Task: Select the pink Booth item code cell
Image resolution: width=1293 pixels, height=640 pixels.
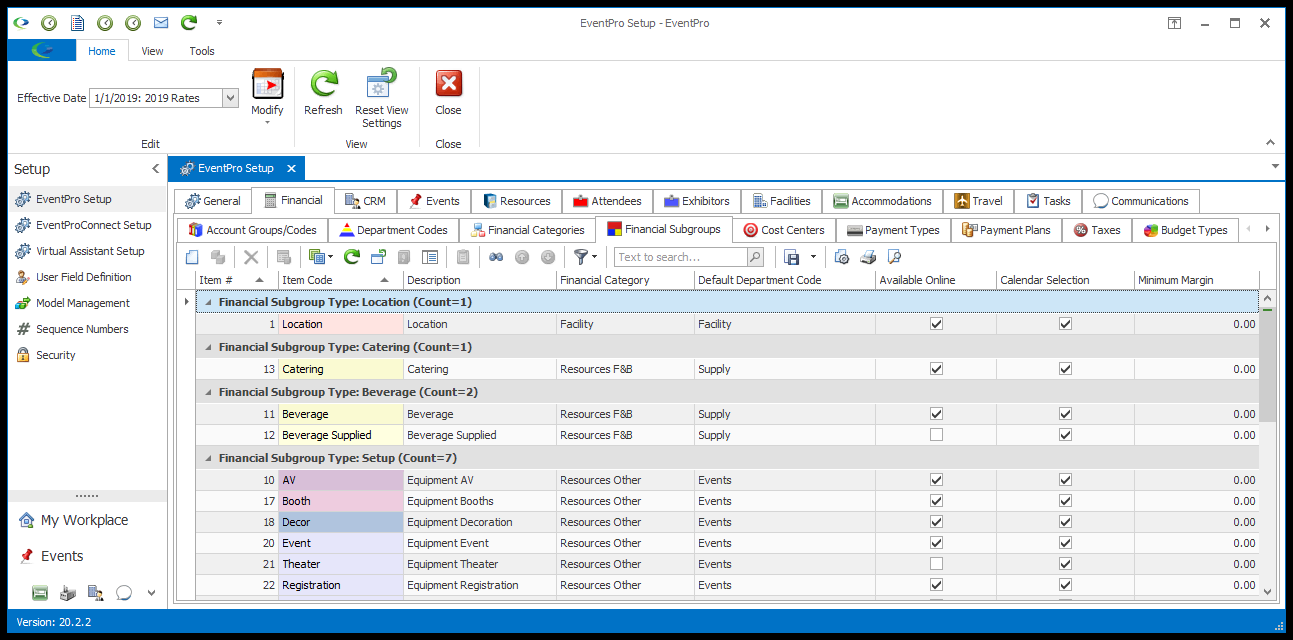Action: pos(341,501)
